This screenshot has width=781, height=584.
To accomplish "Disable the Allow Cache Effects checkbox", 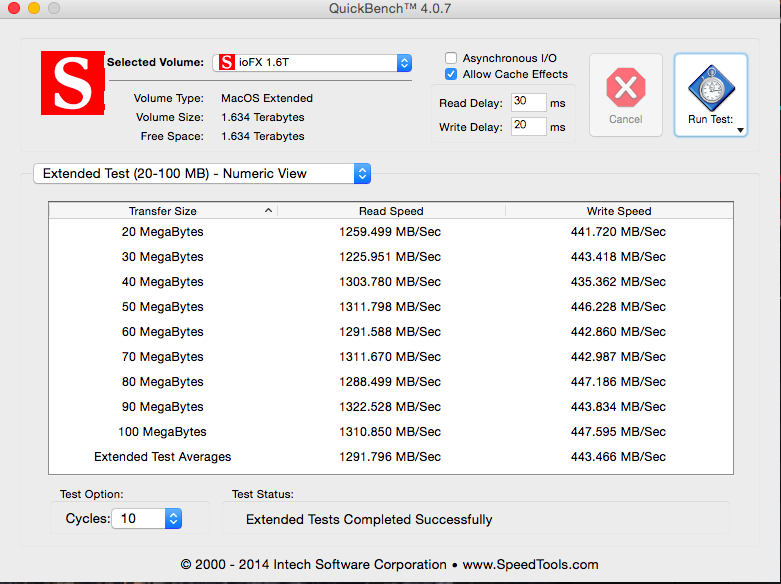I will (x=451, y=74).
